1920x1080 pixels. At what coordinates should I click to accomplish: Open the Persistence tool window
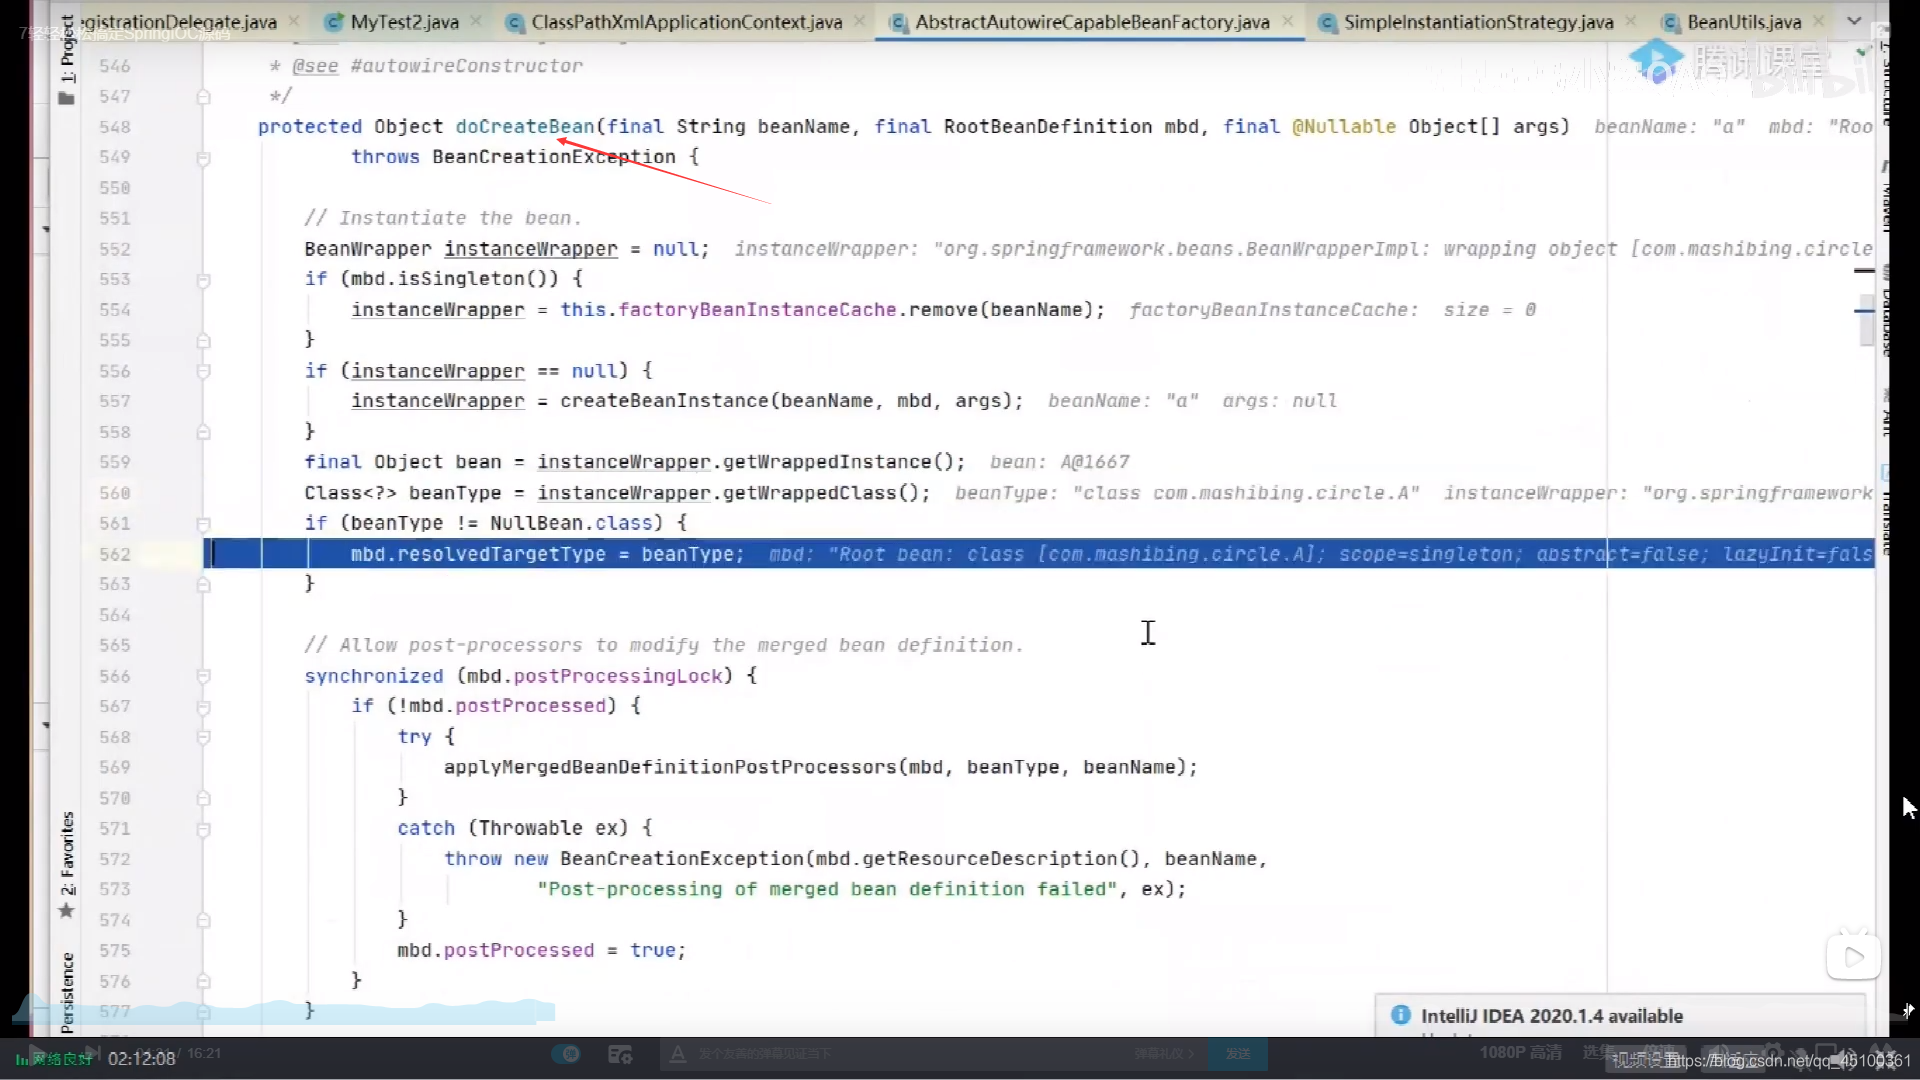pos(67,992)
